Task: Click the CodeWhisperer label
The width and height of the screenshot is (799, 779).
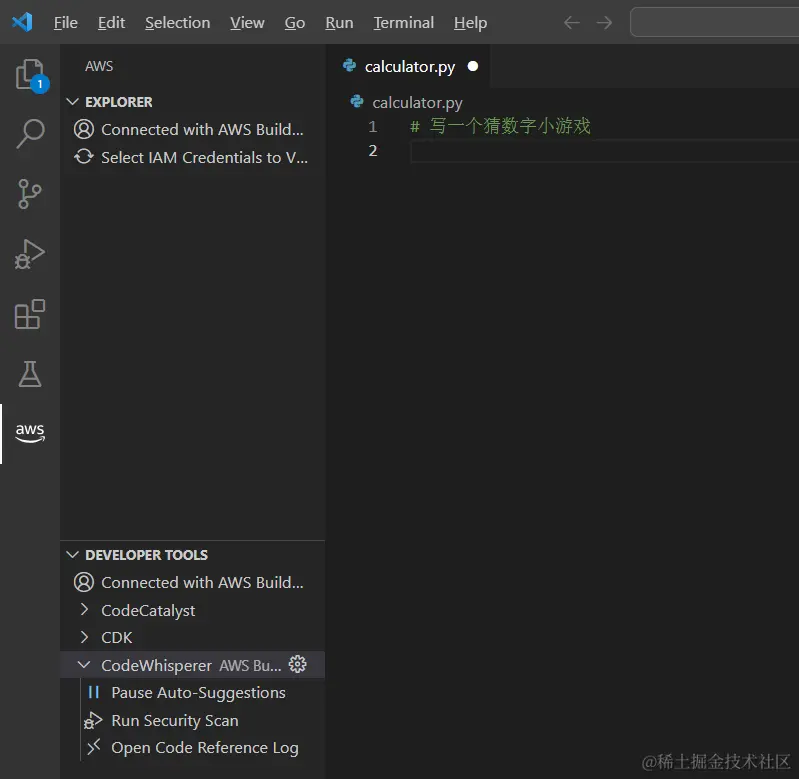Action: pyautogui.click(x=156, y=665)
